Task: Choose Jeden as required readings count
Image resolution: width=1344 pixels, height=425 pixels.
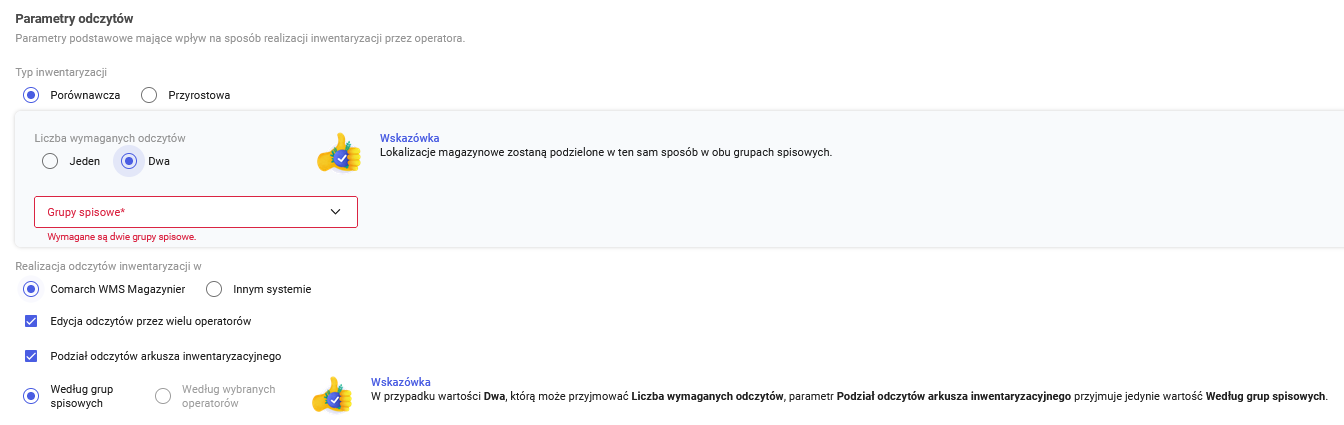Action: click(50, 161)
